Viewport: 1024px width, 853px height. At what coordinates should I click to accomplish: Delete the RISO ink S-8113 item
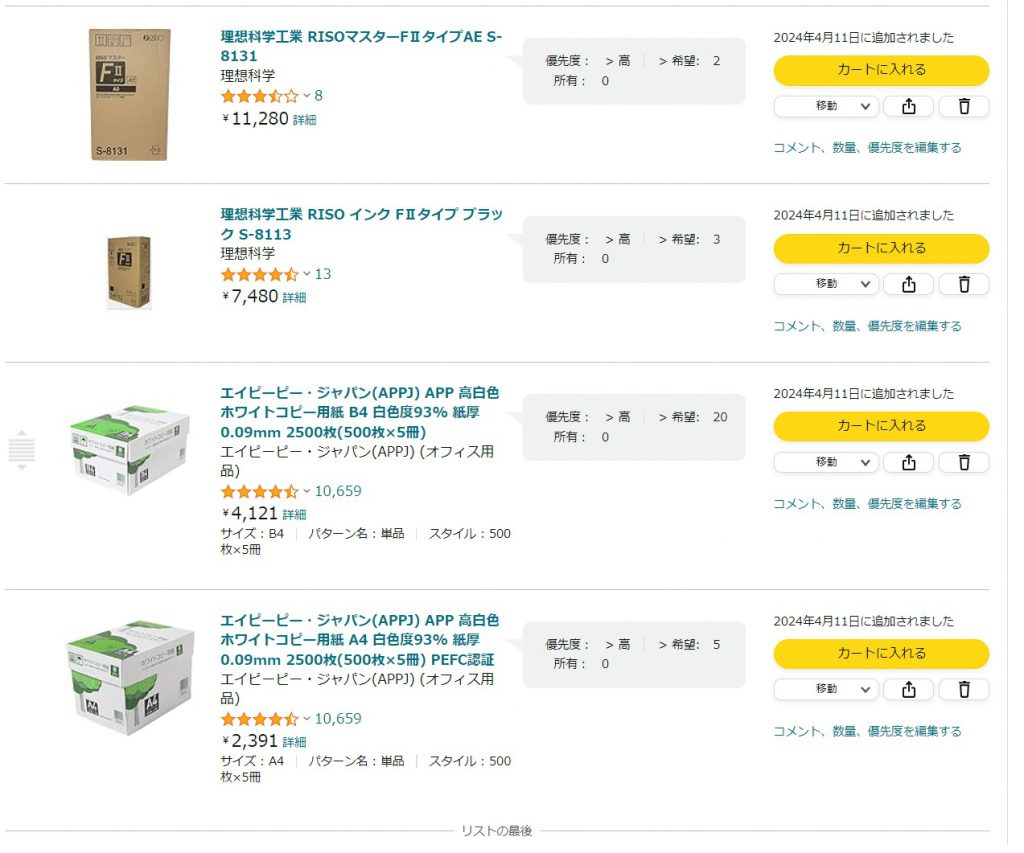[964, 284]
